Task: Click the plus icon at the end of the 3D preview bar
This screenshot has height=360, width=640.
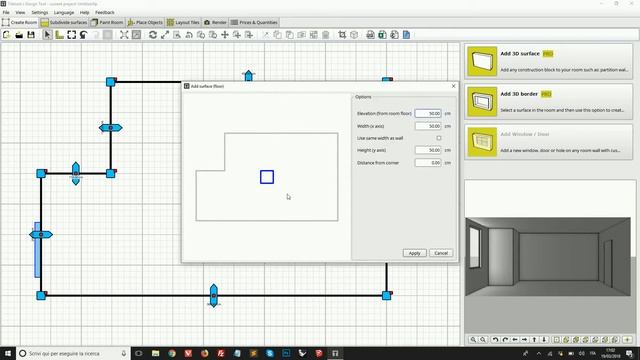Action: pos(627,340)
